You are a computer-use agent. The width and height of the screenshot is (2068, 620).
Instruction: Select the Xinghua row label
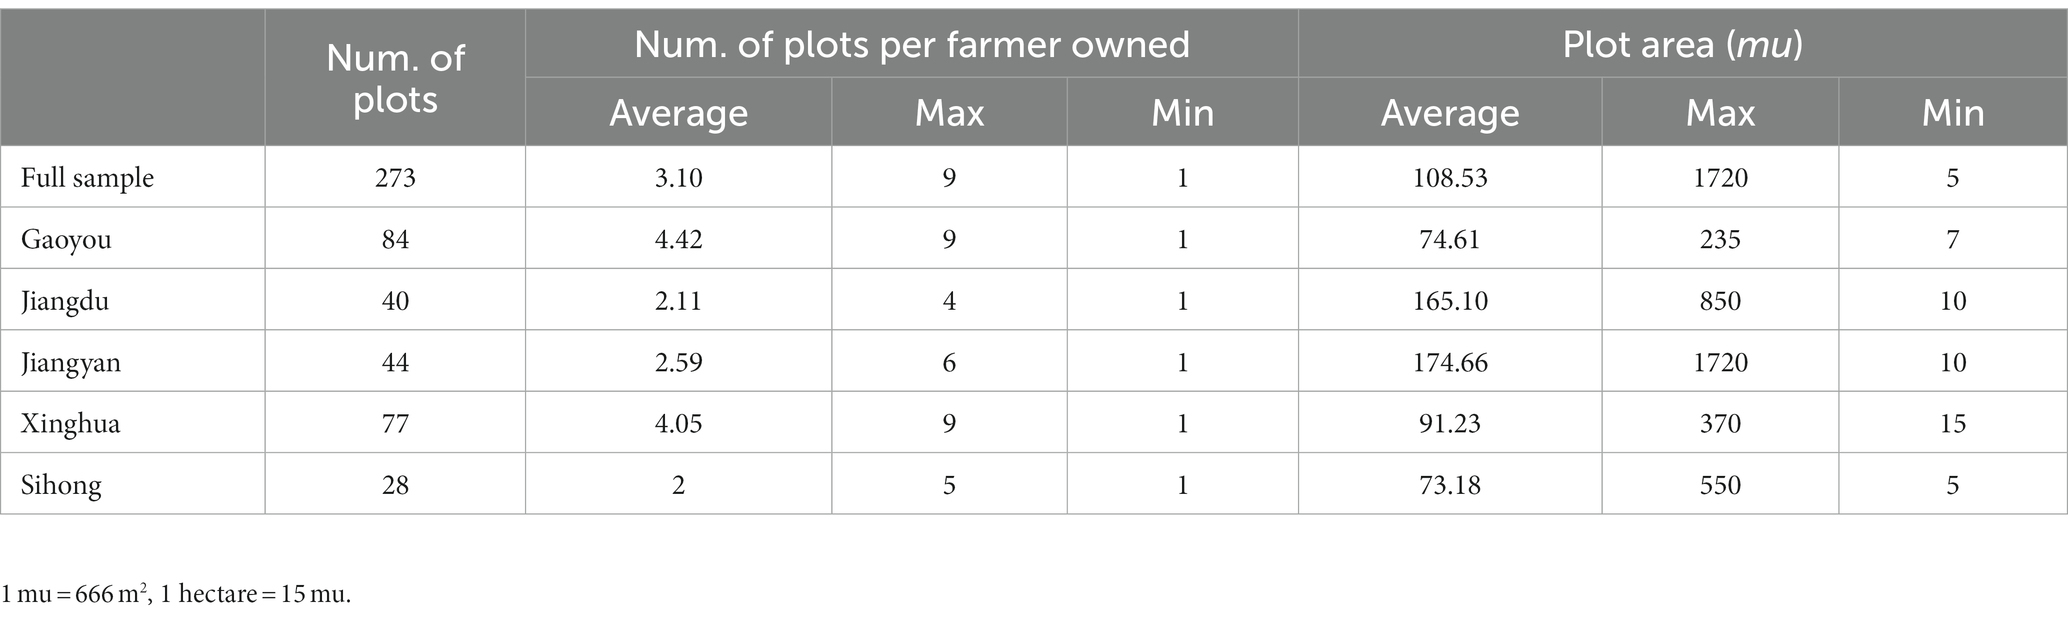click(x=71, y=424)
